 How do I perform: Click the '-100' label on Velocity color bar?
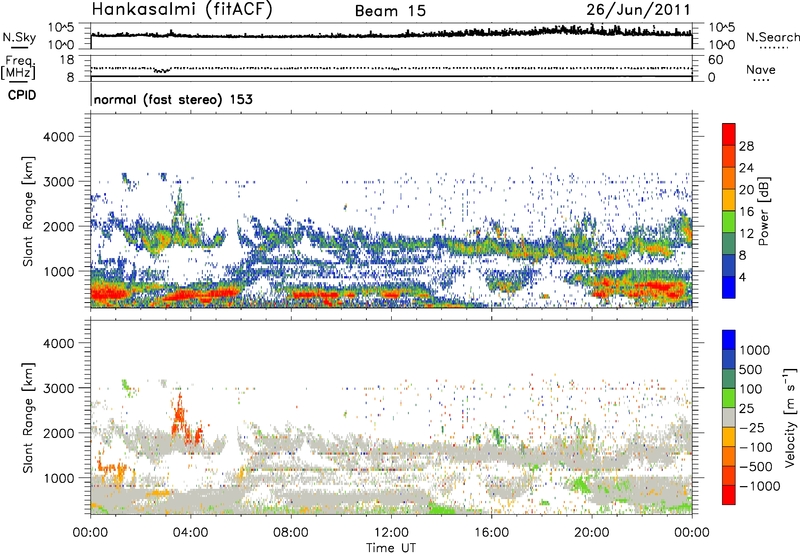coord(755,447)
